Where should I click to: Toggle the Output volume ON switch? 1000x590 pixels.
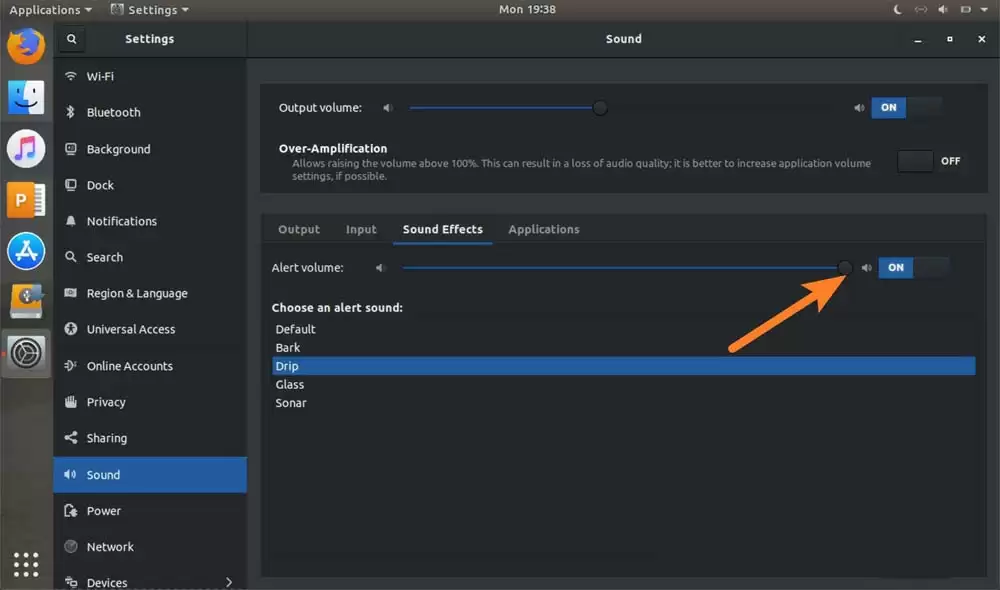pos(907,108)
